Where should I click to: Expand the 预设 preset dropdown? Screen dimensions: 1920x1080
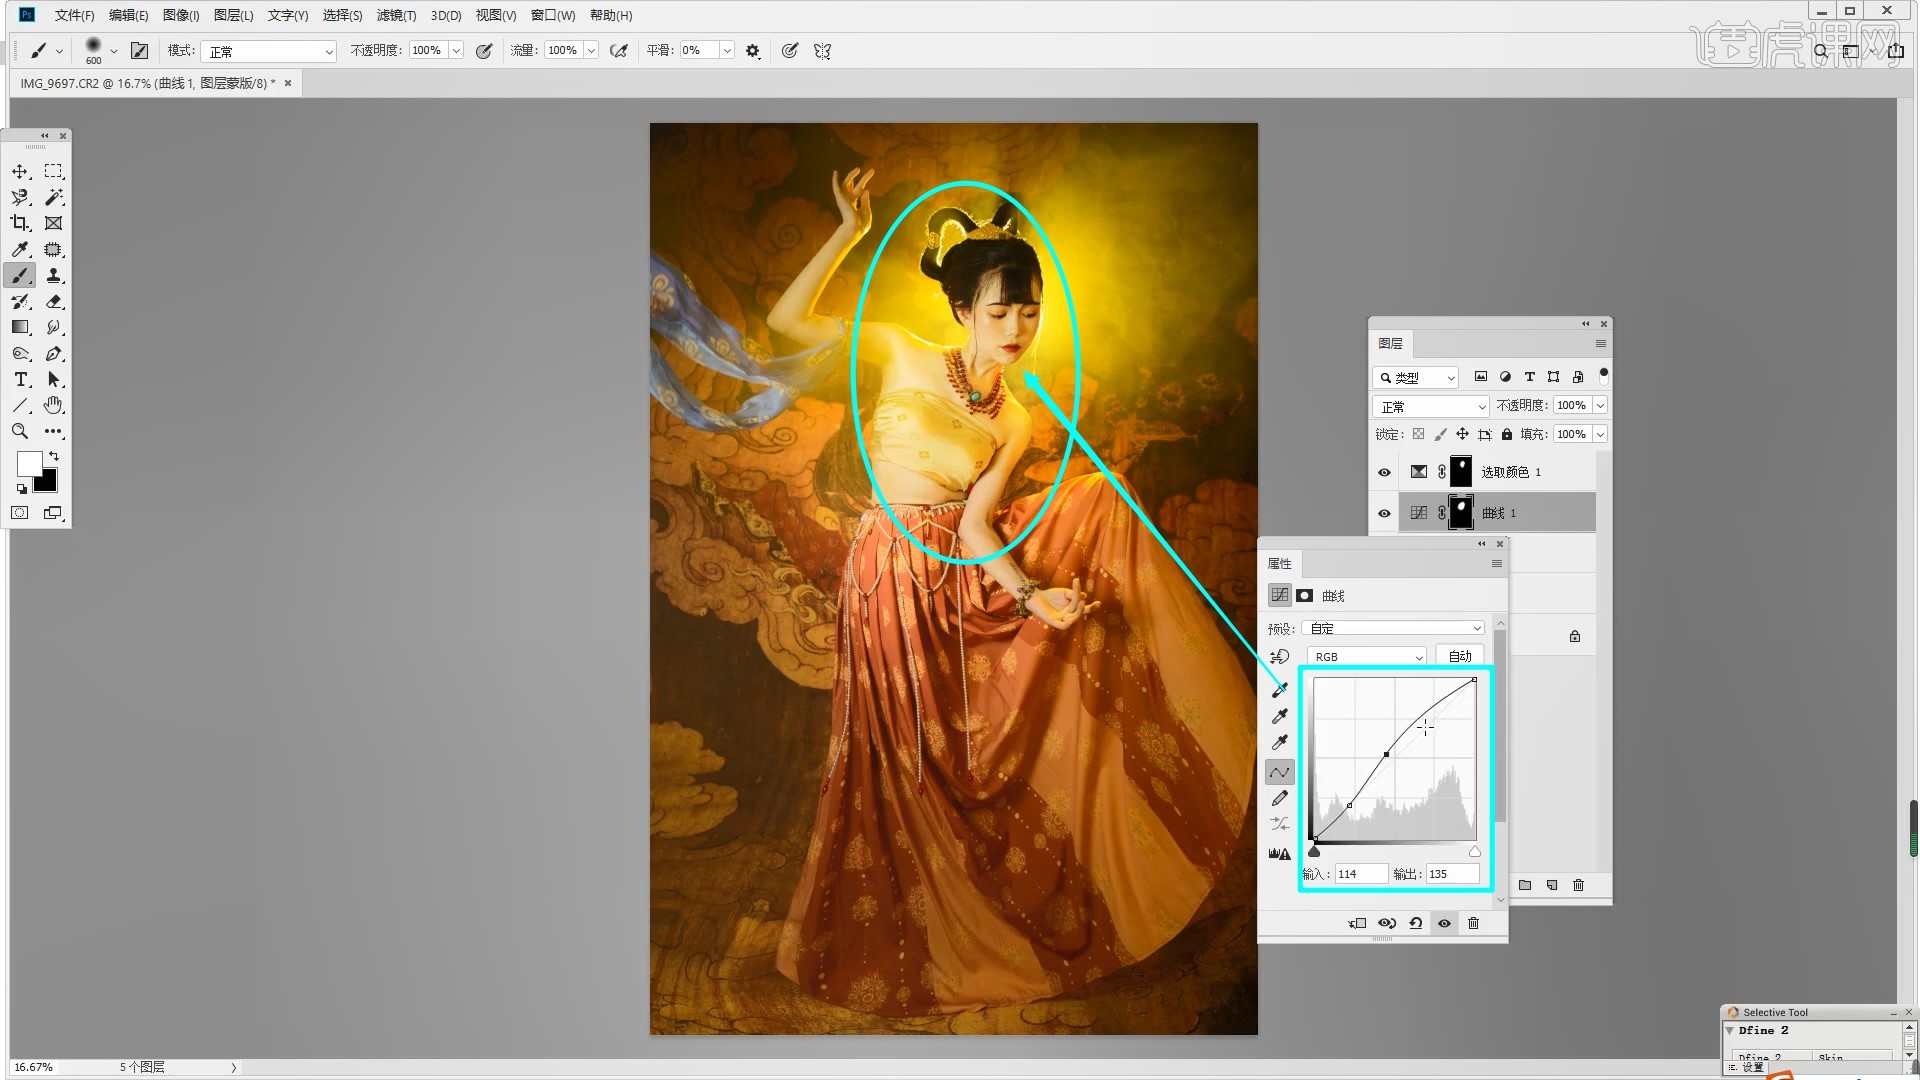(x=1392, y=628)
